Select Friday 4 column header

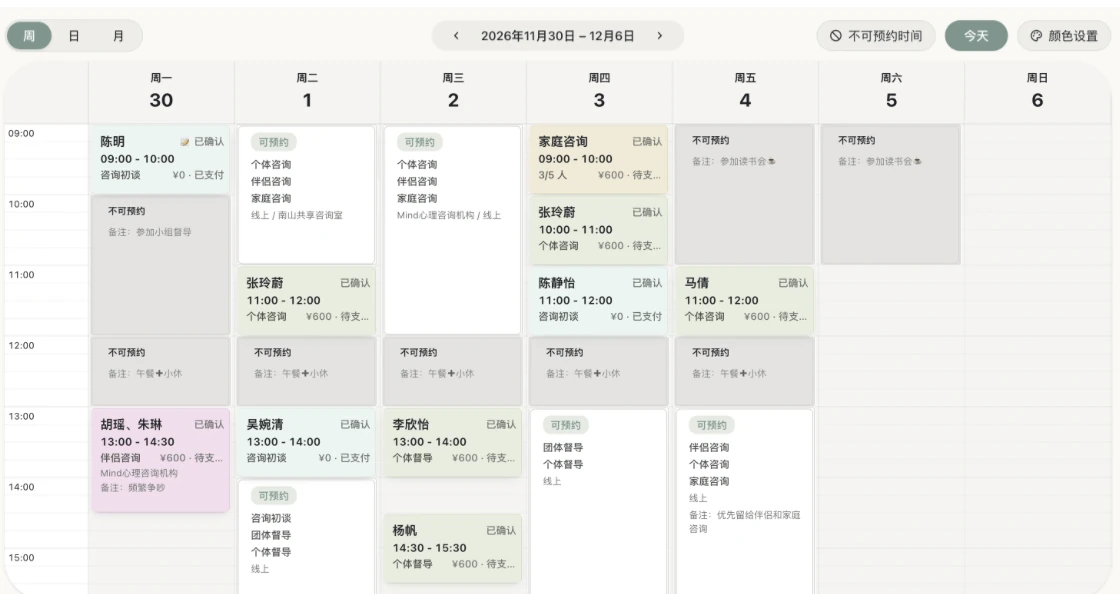tap(745, 91)
